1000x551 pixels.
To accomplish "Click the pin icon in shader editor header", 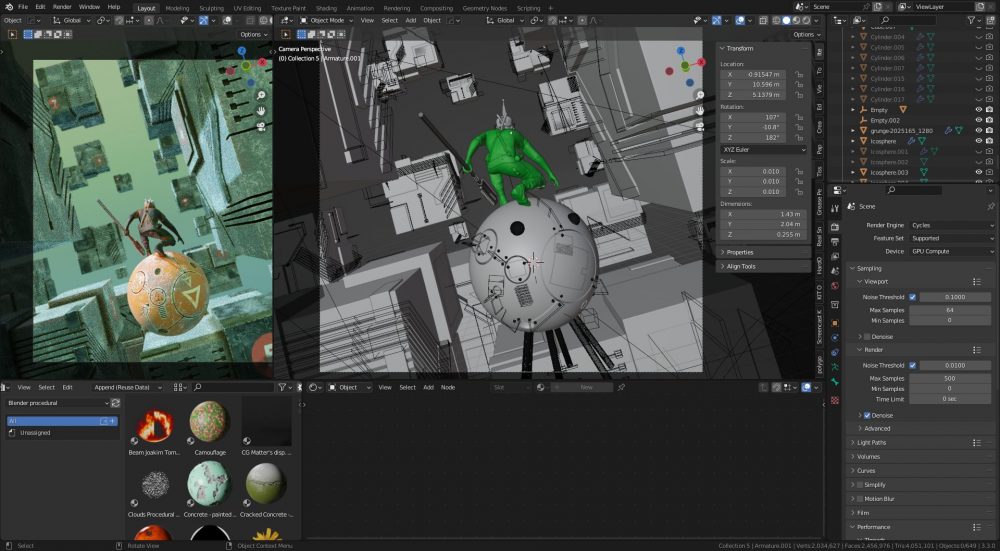I will [x=621, y=387].
